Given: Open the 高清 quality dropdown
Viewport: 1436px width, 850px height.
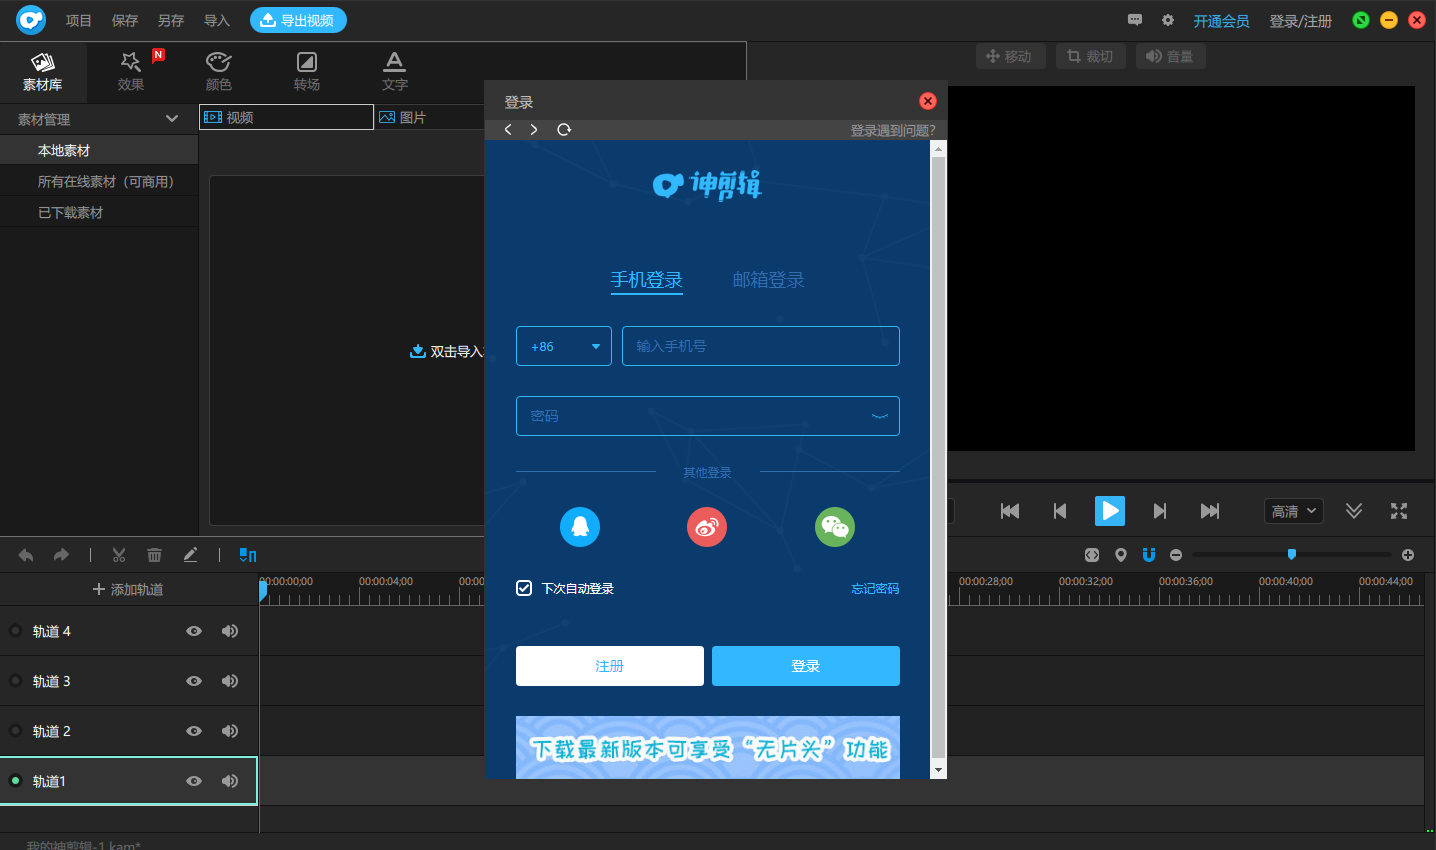Looking at the screenshot, I should pos(1294,511).
